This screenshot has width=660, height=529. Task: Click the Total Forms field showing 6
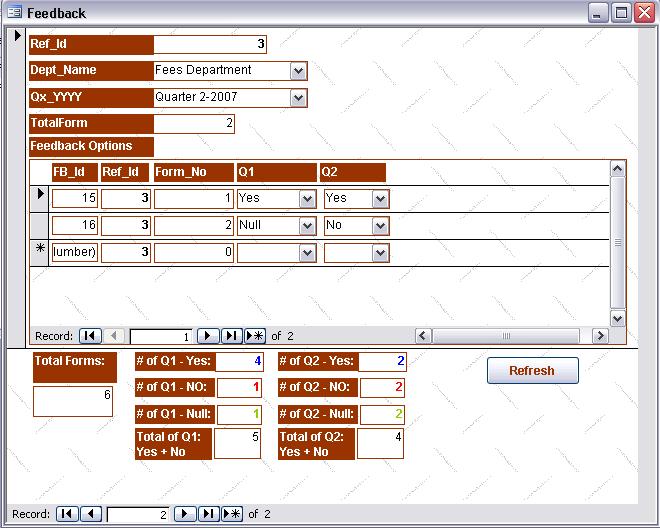73,401
